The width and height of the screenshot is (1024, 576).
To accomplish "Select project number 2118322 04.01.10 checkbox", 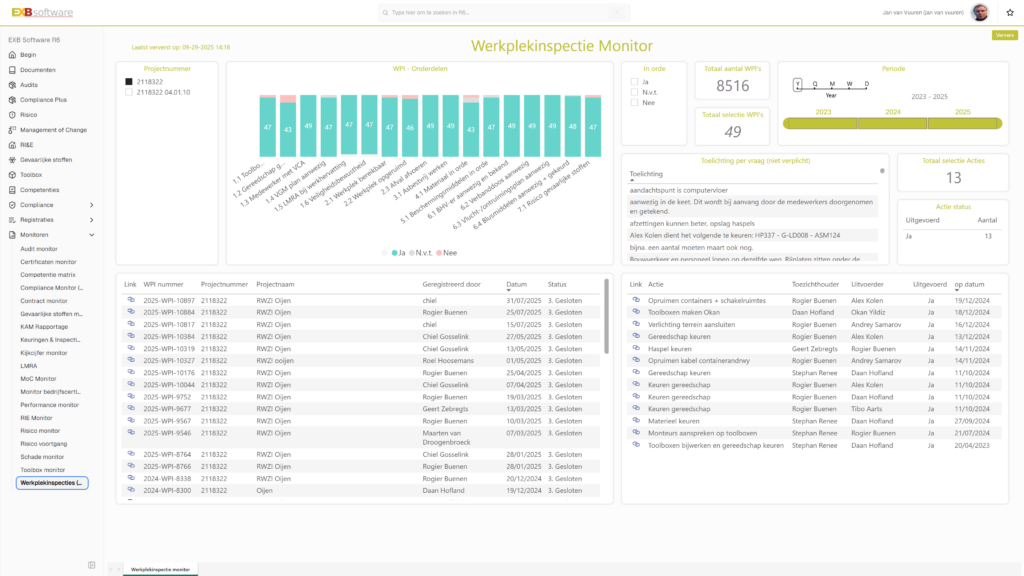I will (x=128, y=92).
